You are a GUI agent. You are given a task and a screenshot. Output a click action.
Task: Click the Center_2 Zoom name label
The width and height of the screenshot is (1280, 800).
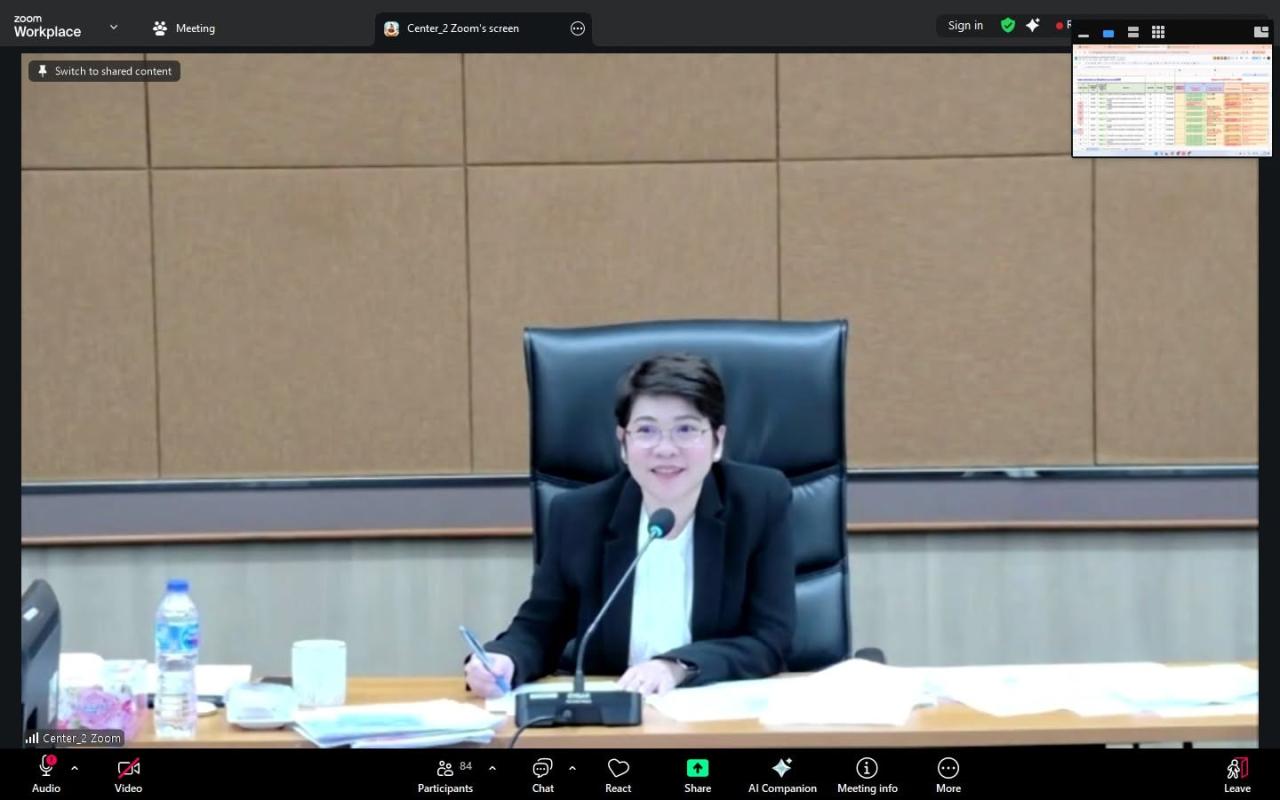(82, 738)
